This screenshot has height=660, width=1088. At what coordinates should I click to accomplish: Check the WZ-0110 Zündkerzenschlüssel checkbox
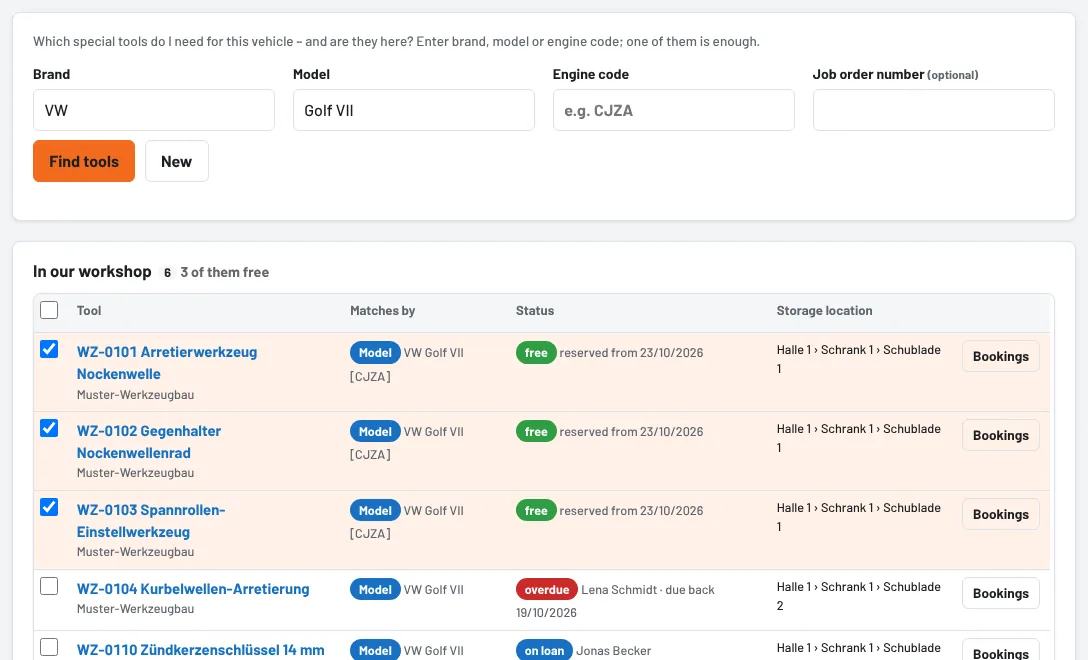click(49, 648)
